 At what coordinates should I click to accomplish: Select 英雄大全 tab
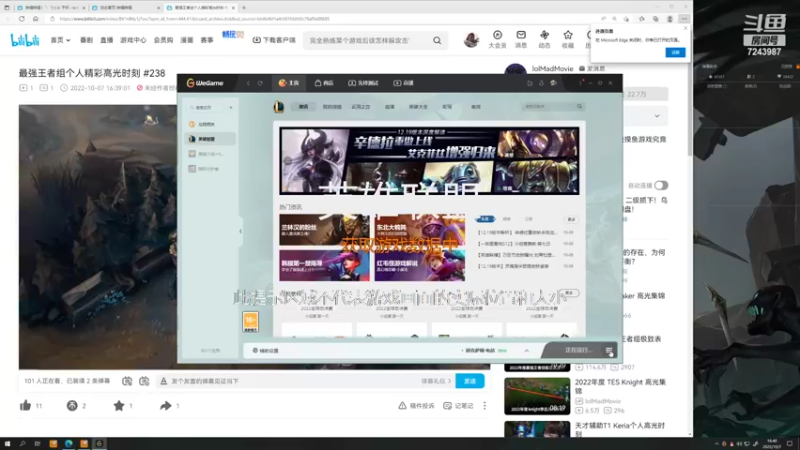point(418,107)
